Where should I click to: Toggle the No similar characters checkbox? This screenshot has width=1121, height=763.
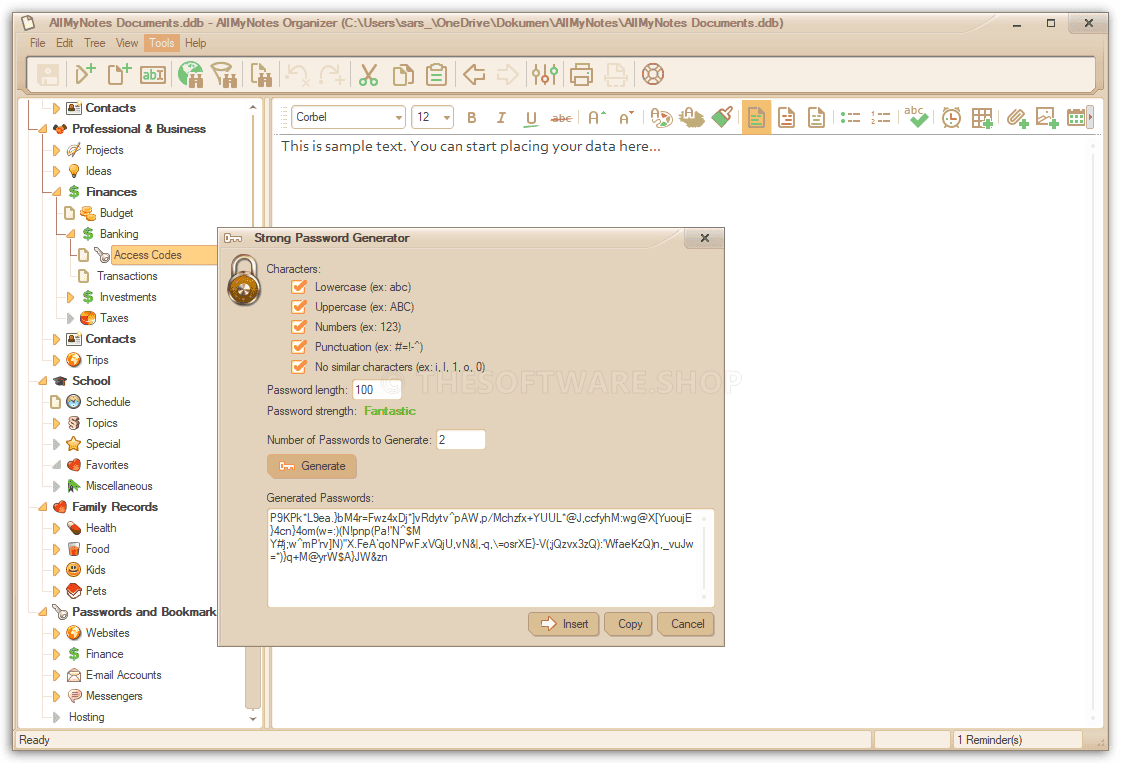[x=299, y=368]
